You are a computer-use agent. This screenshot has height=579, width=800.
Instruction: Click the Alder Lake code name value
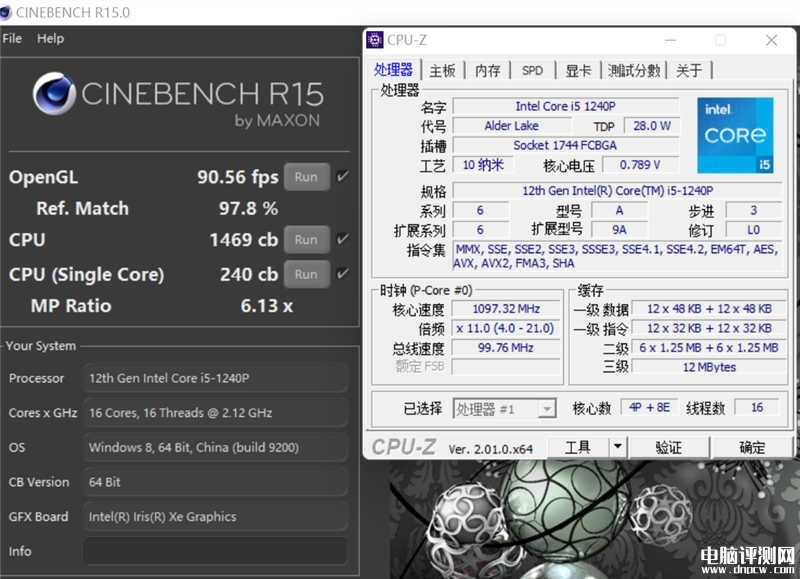point(512,125)
